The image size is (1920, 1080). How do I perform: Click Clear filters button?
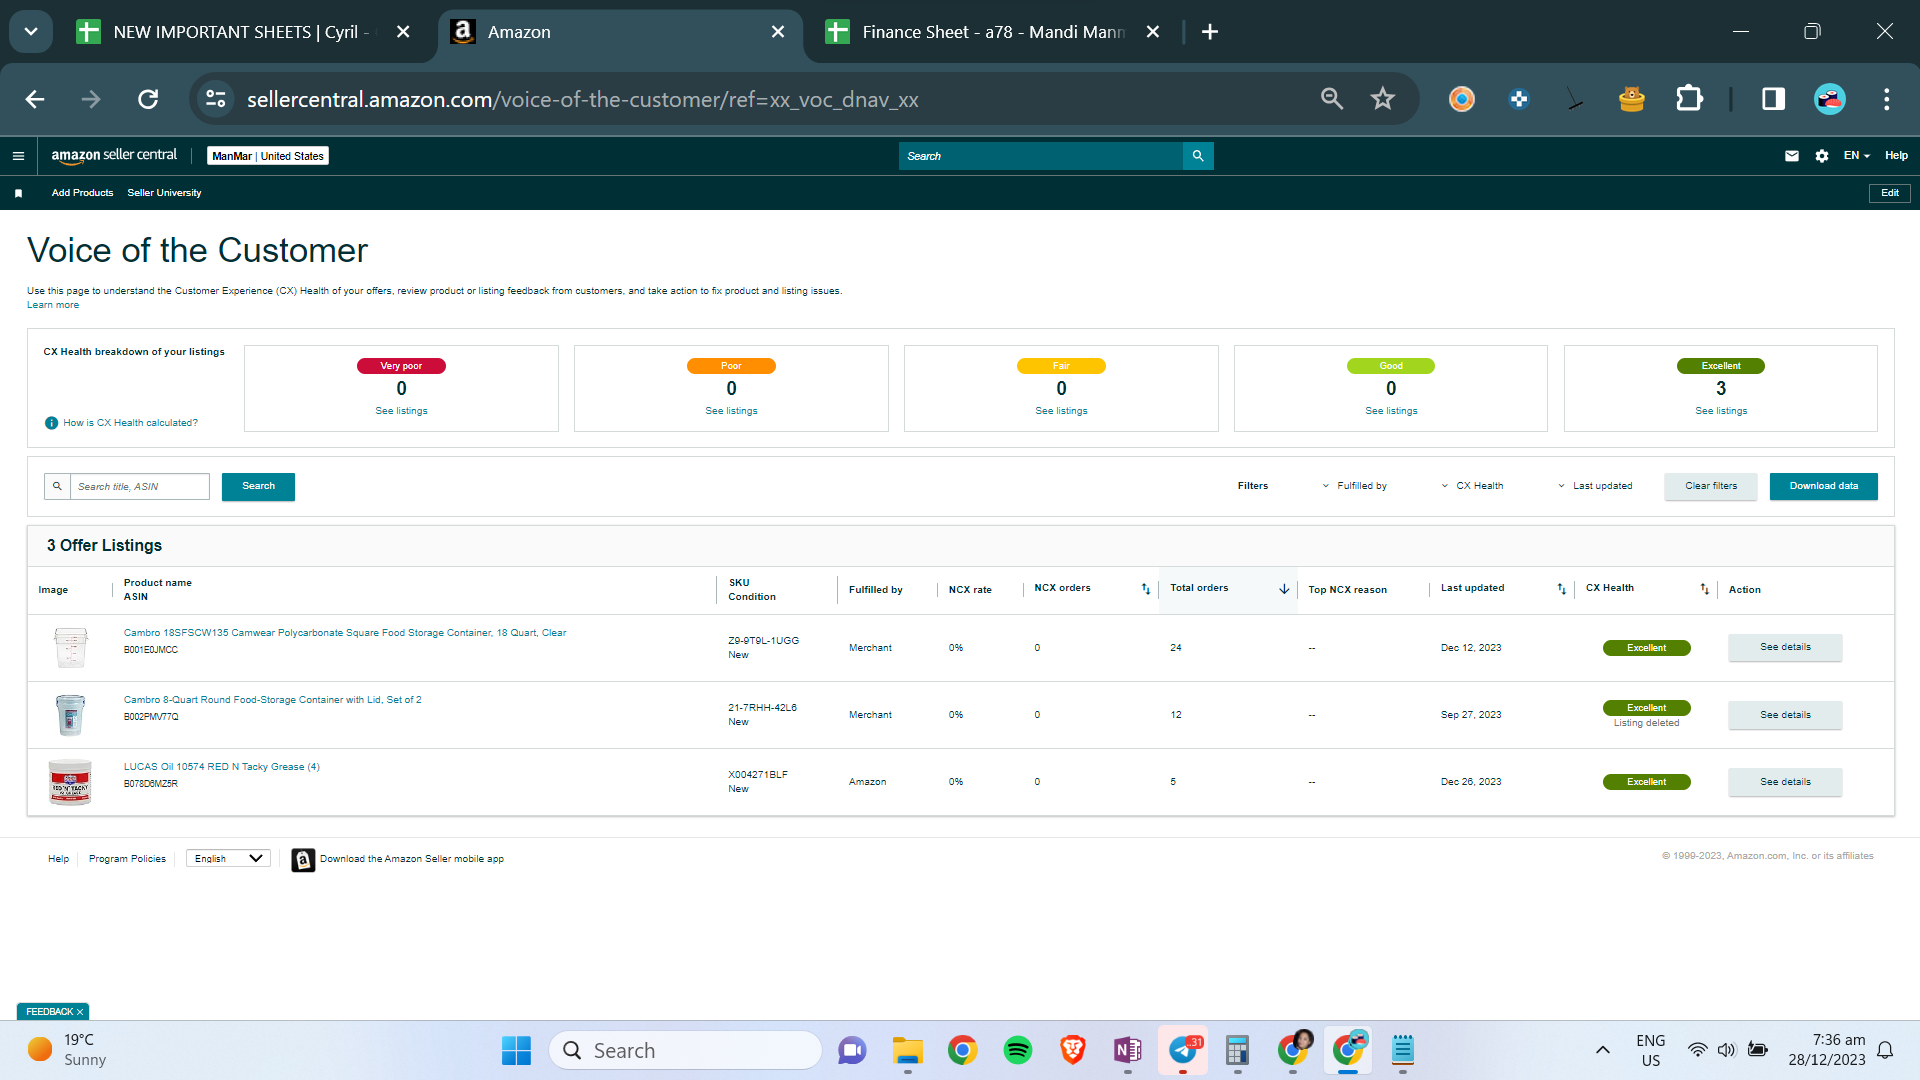(1711, 486)
